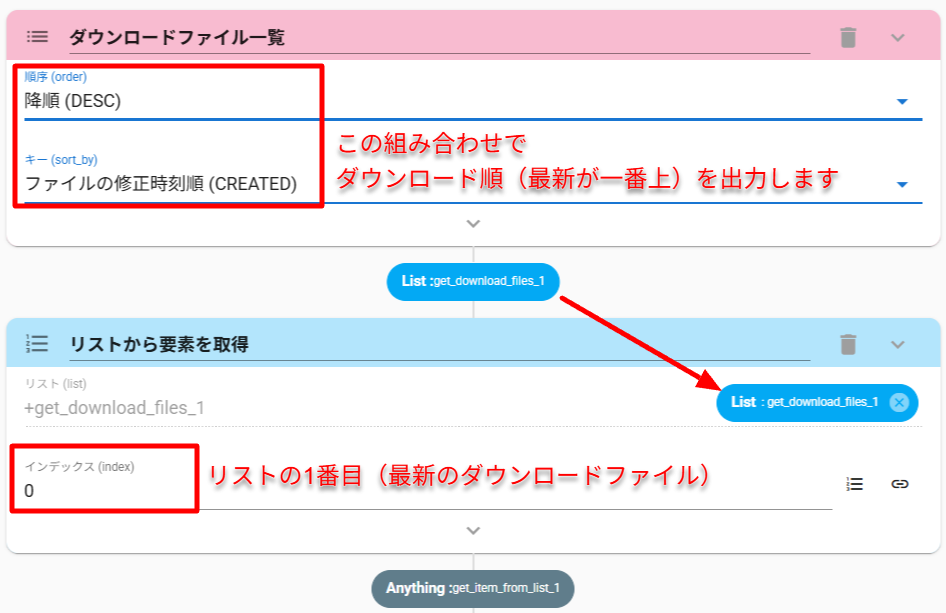Click the Anything: get_item_from_list_1 output chip
The image size is (946, 613).
[473, 588]
